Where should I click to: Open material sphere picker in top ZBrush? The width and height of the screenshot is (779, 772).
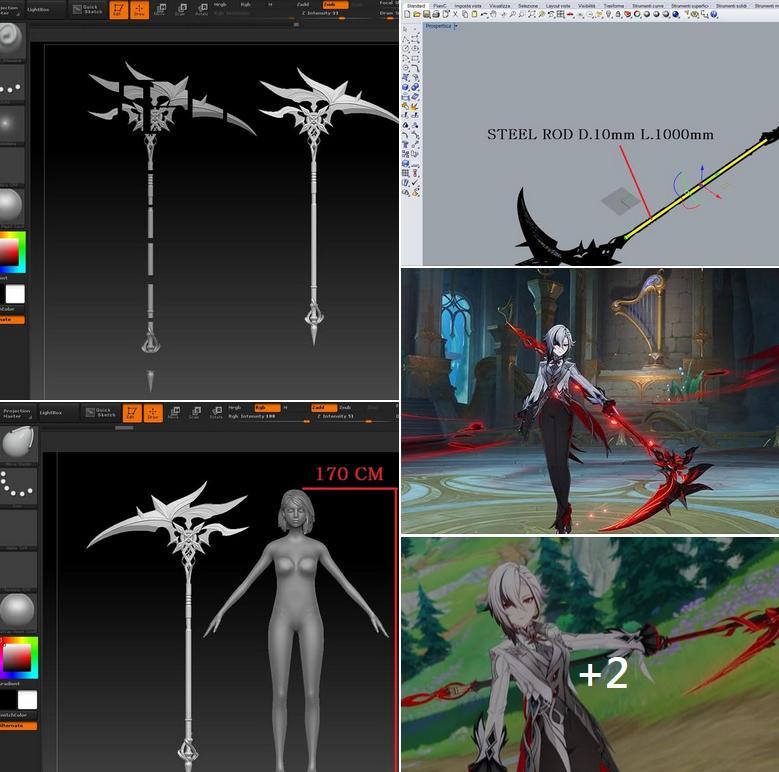(11, 206)
